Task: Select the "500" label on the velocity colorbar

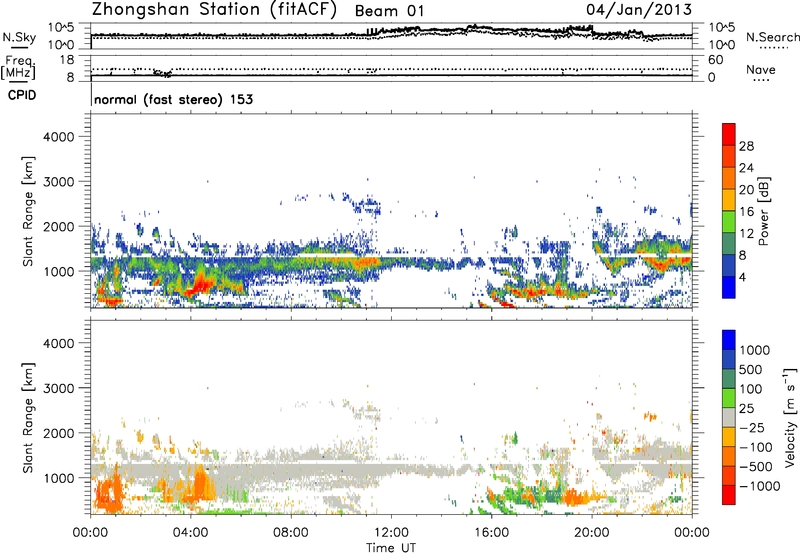Action: [x=750, y=370]
